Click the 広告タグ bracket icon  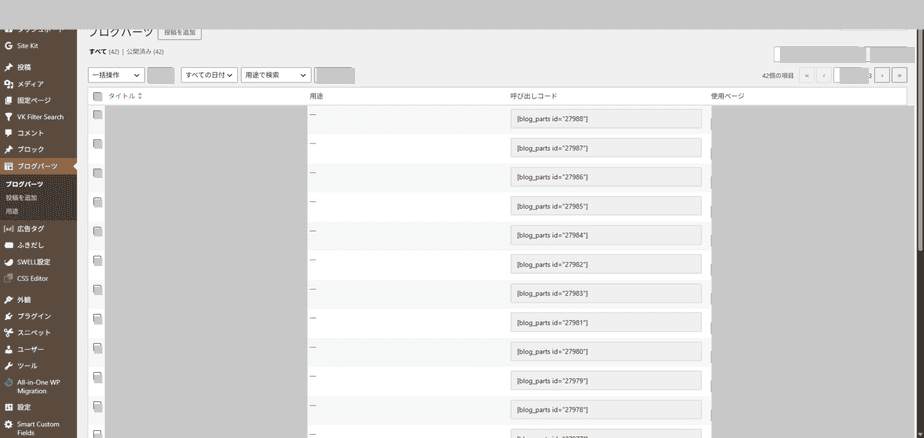(x=8, y=229)
